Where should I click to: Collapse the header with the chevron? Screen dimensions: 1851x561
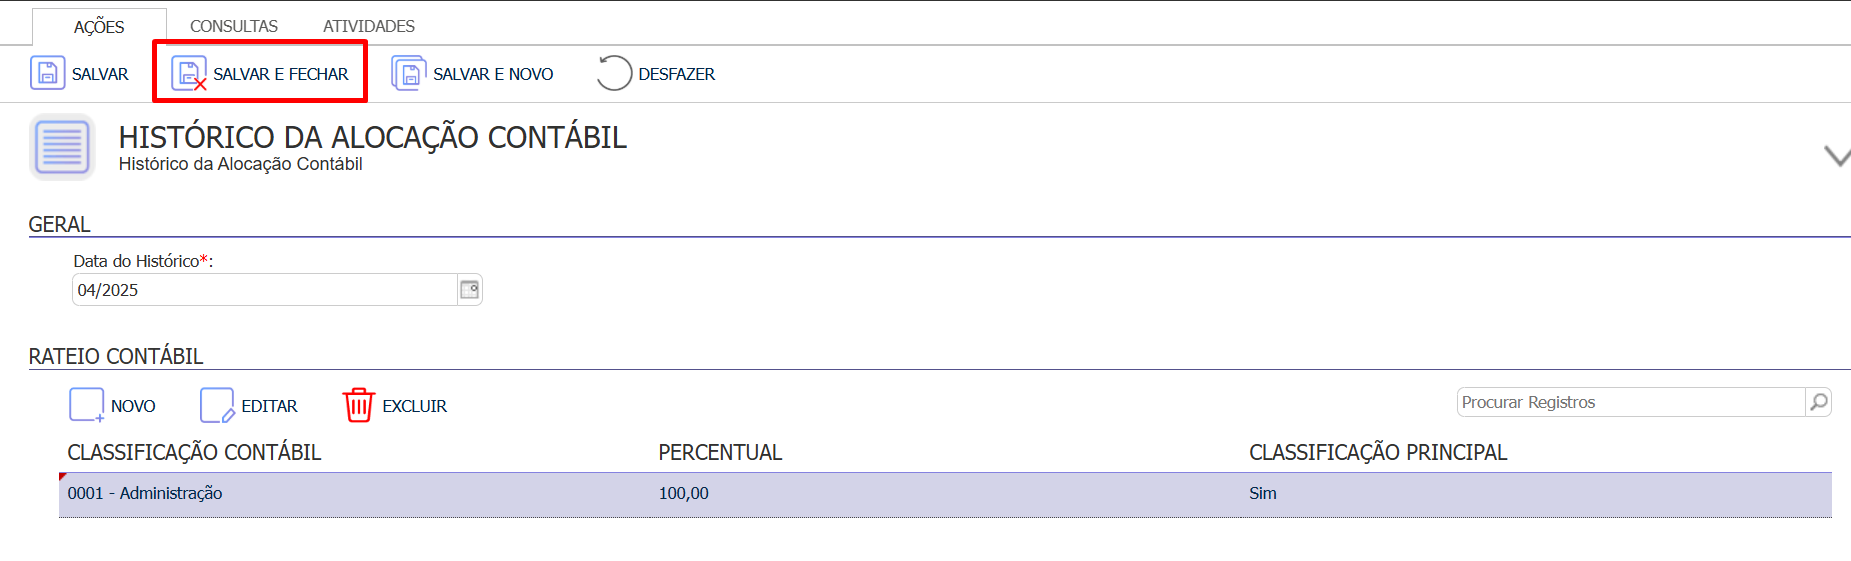point(1837,156)
